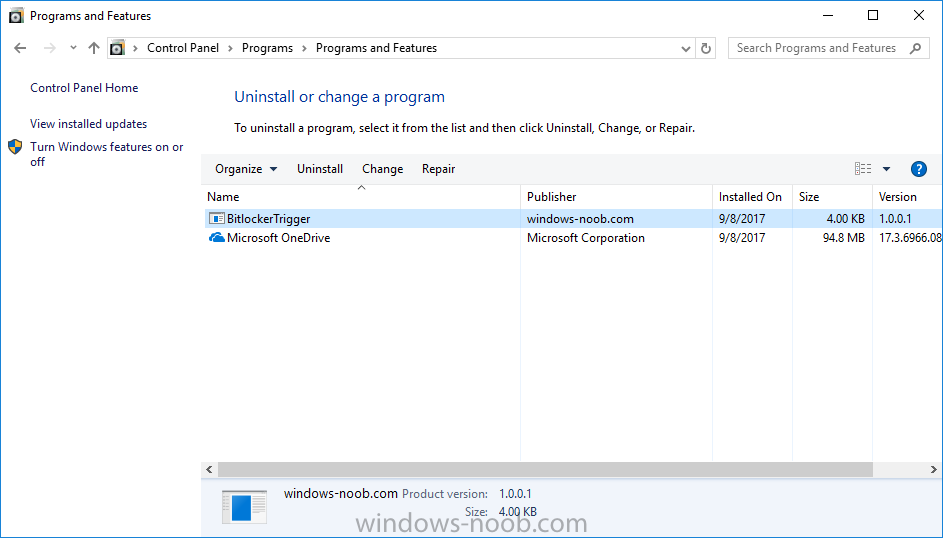Click the horizontal scrollbar right arrow
The image size is (943, 538).
(933, 469)
